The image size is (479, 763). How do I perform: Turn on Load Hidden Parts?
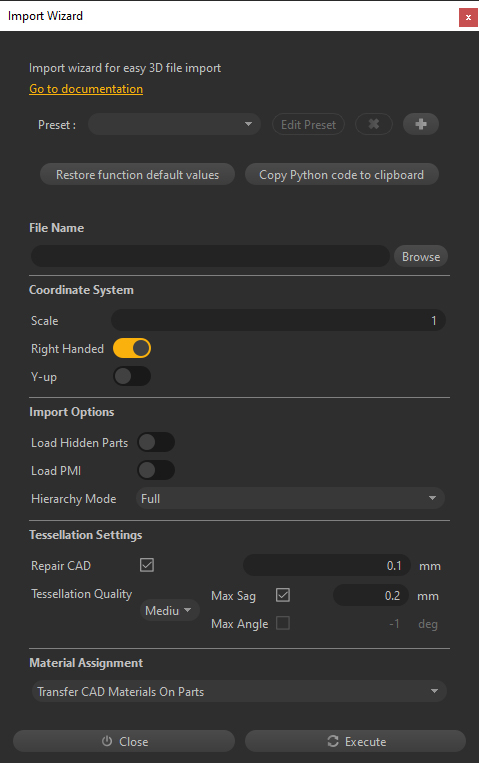[156, 442]
